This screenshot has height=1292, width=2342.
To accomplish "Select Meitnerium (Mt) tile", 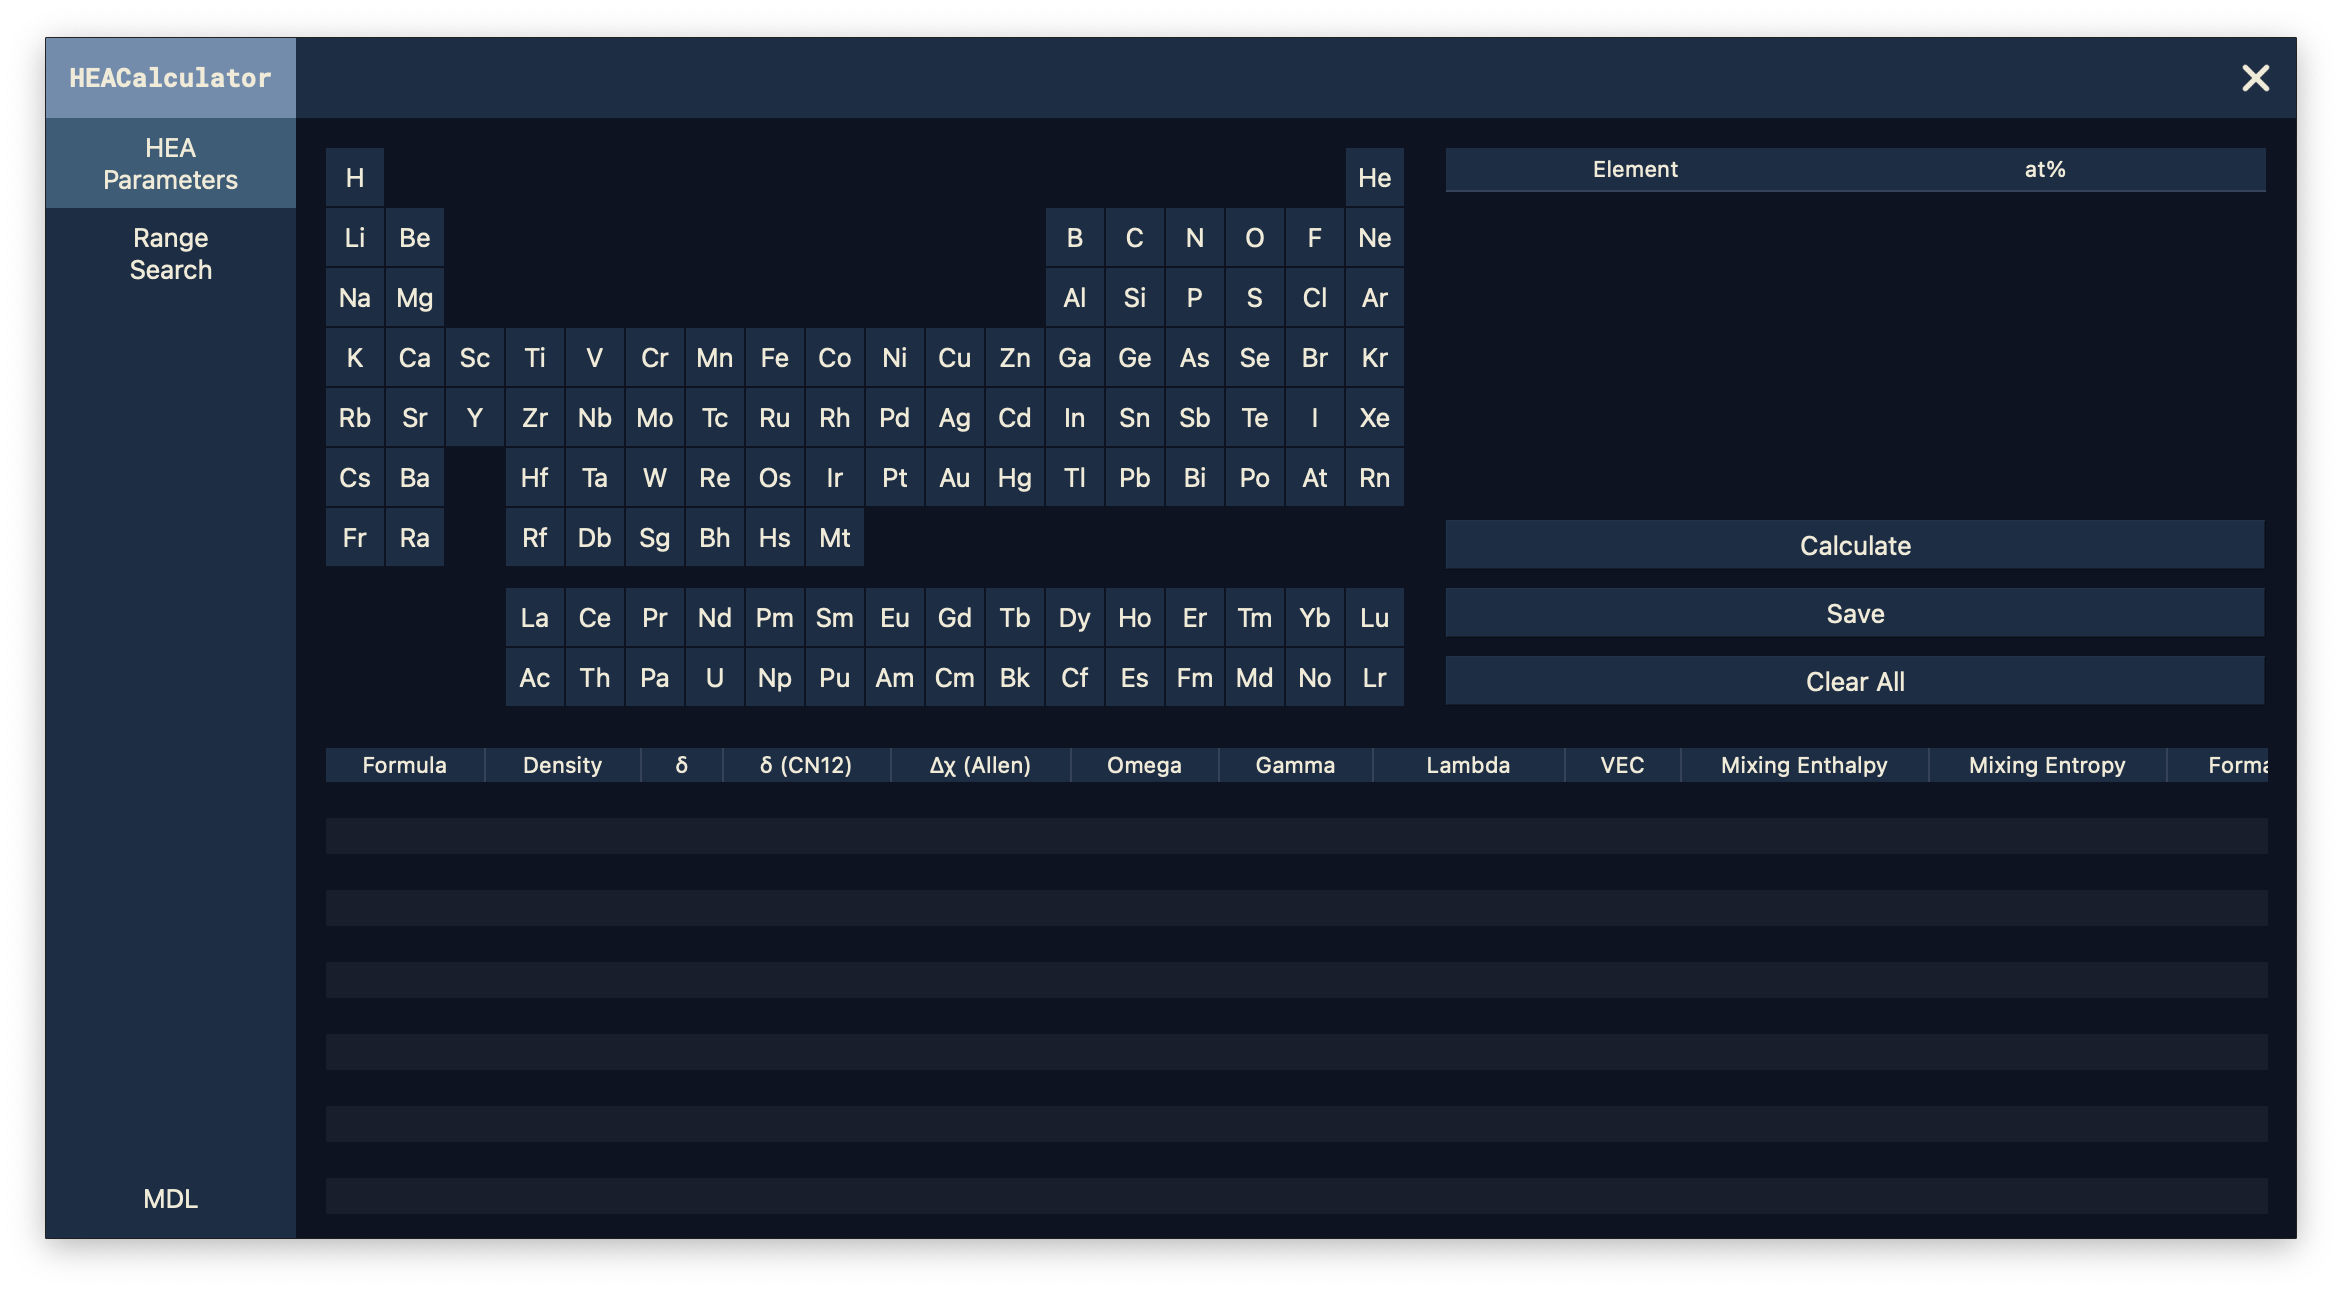I will pos(835,537).
